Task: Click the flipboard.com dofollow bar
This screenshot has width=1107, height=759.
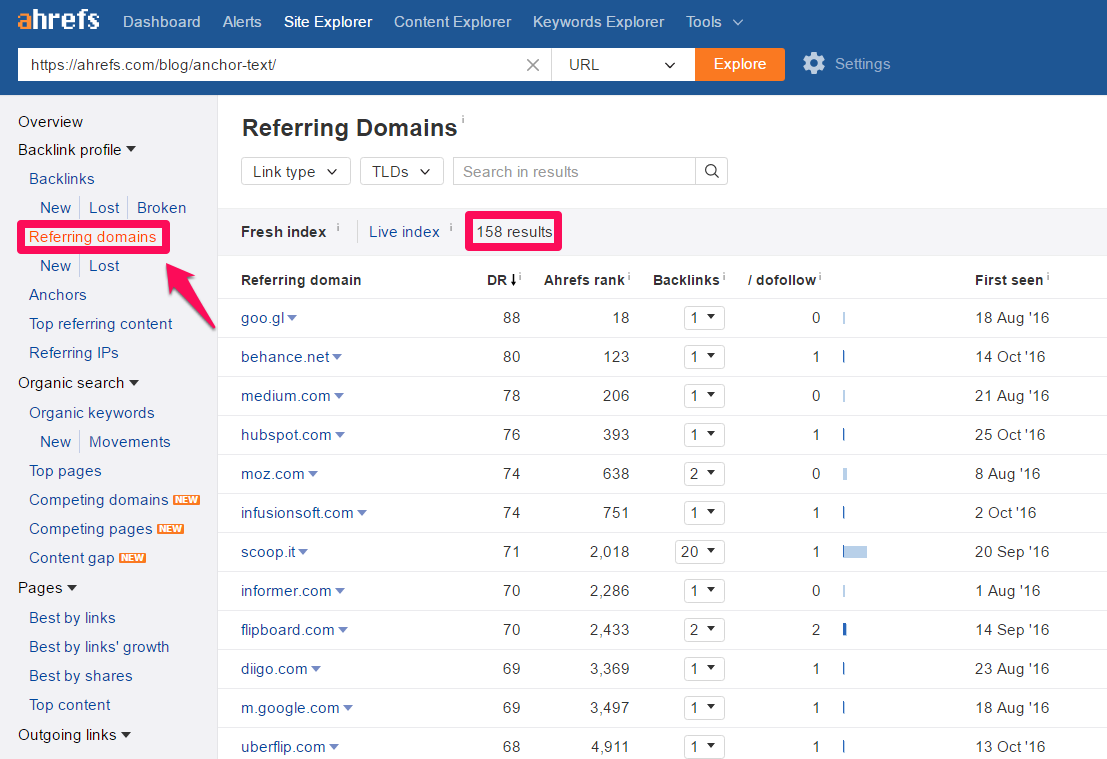Action: click(x=844, y=629)
